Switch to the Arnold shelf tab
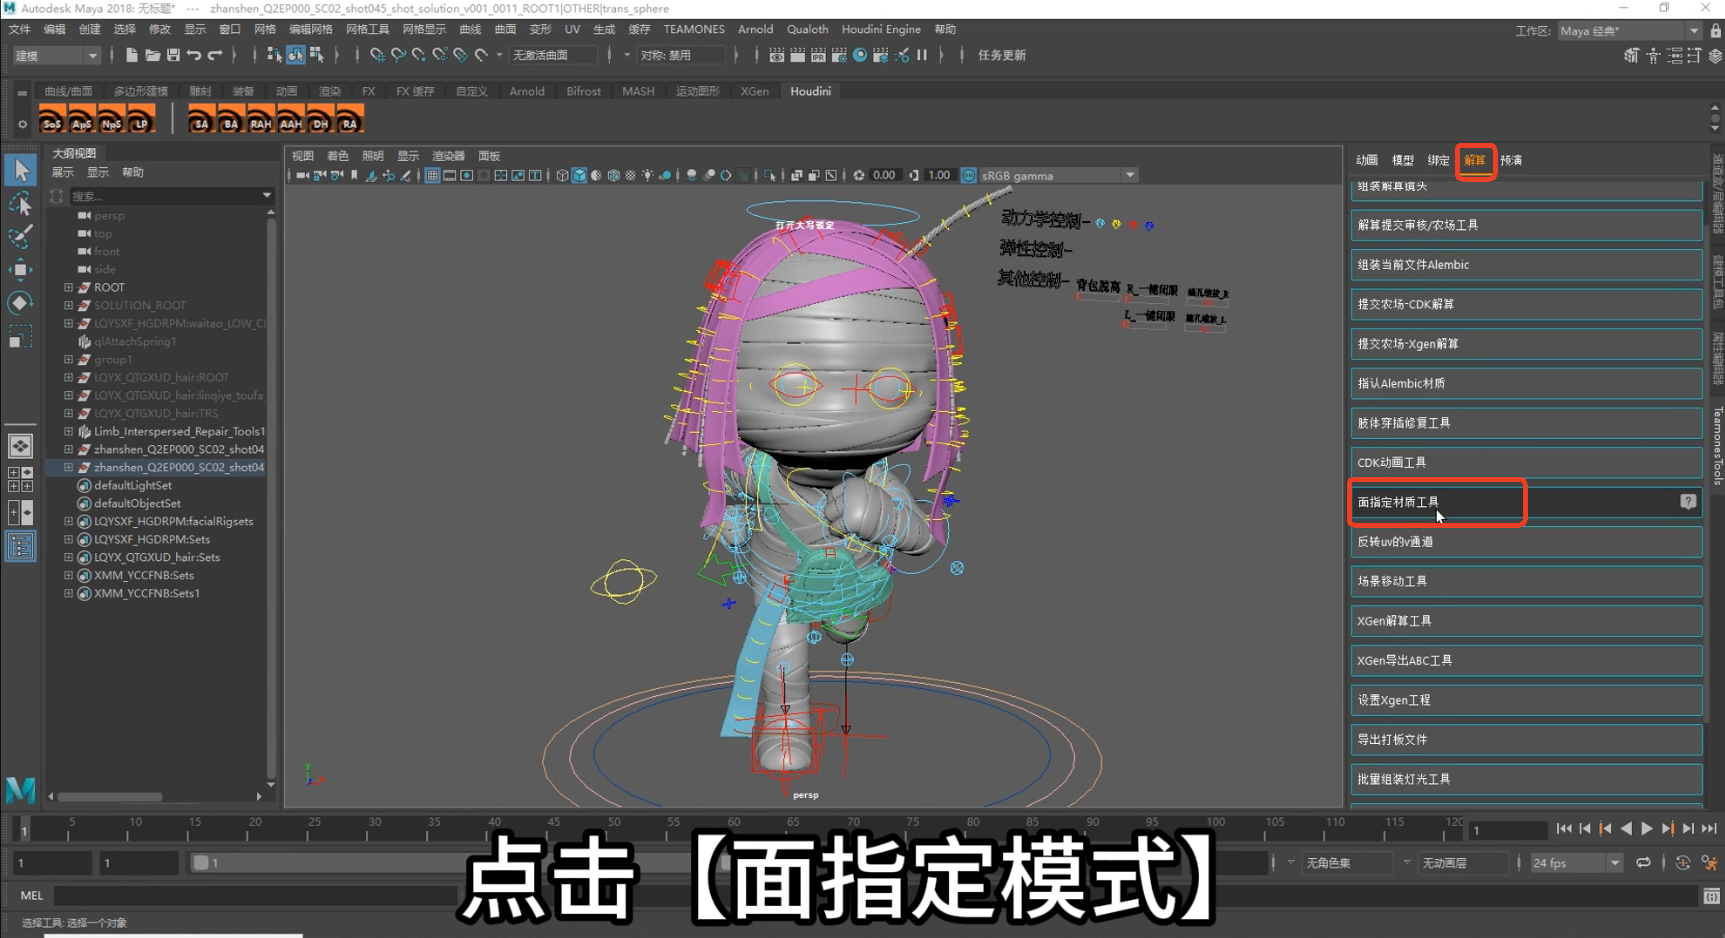 click(526, 91)
